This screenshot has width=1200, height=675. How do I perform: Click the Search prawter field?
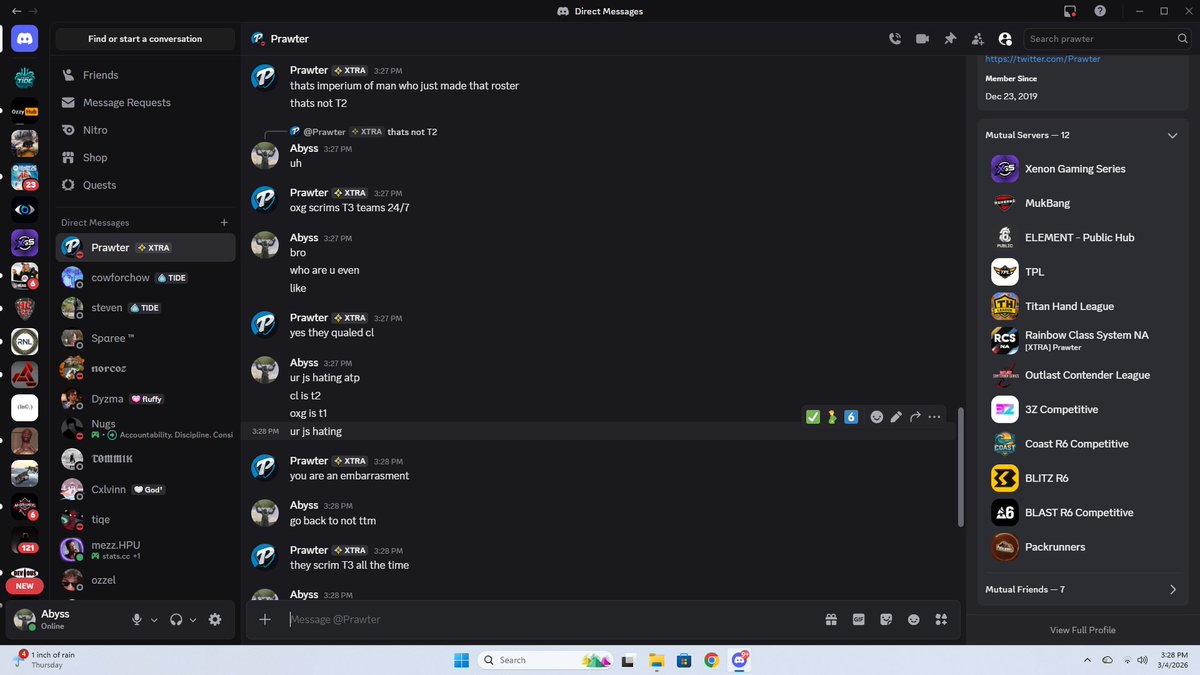(x=1107, y=39)
